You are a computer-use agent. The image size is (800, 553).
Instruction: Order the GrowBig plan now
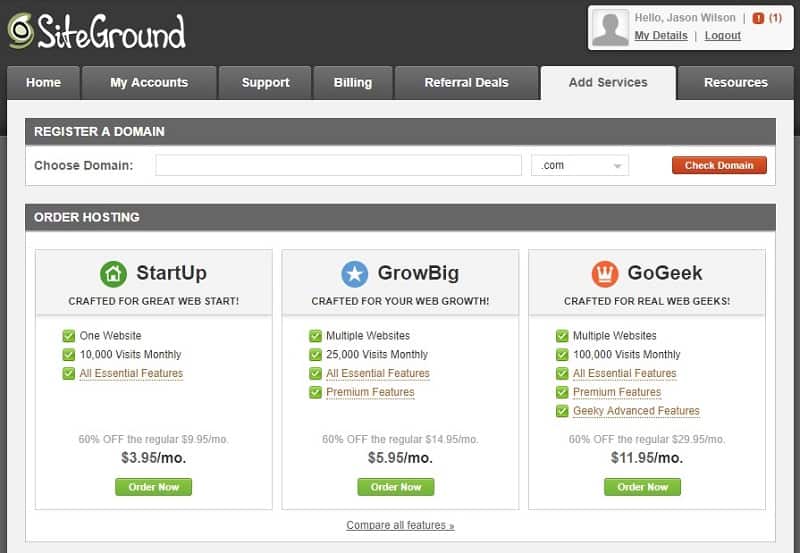(x=396, y=487)
